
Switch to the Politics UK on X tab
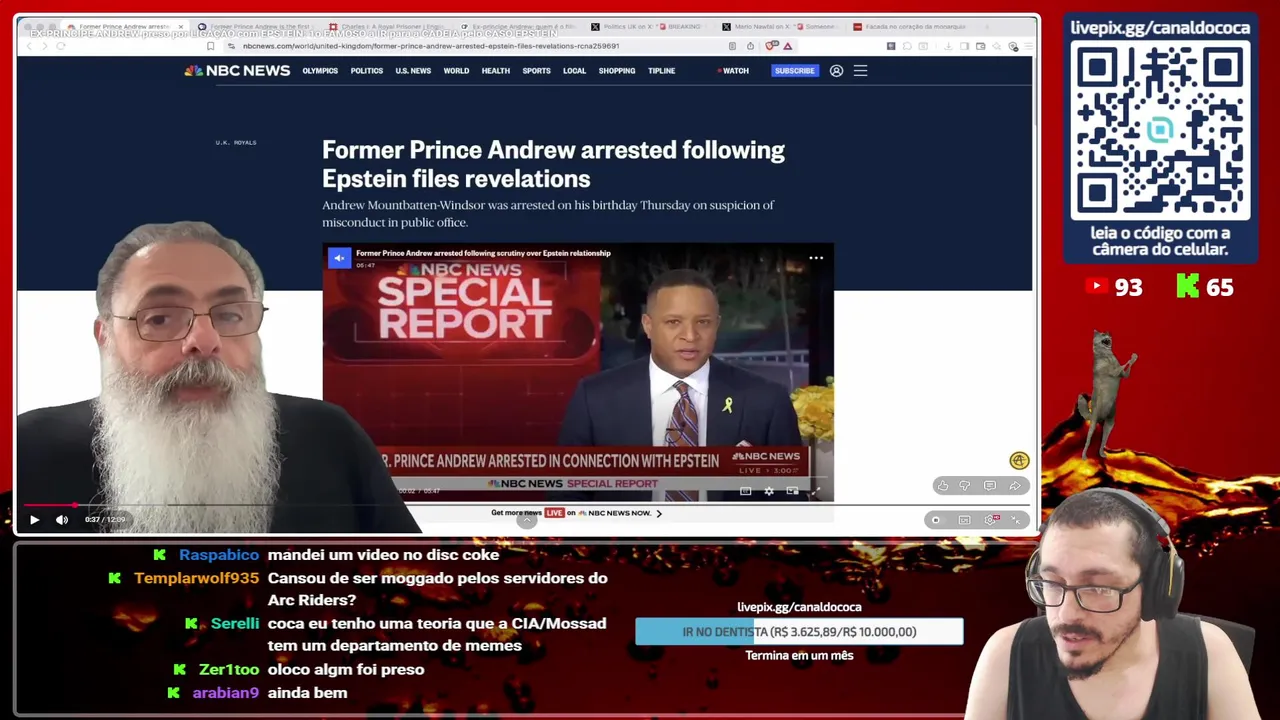648,27
